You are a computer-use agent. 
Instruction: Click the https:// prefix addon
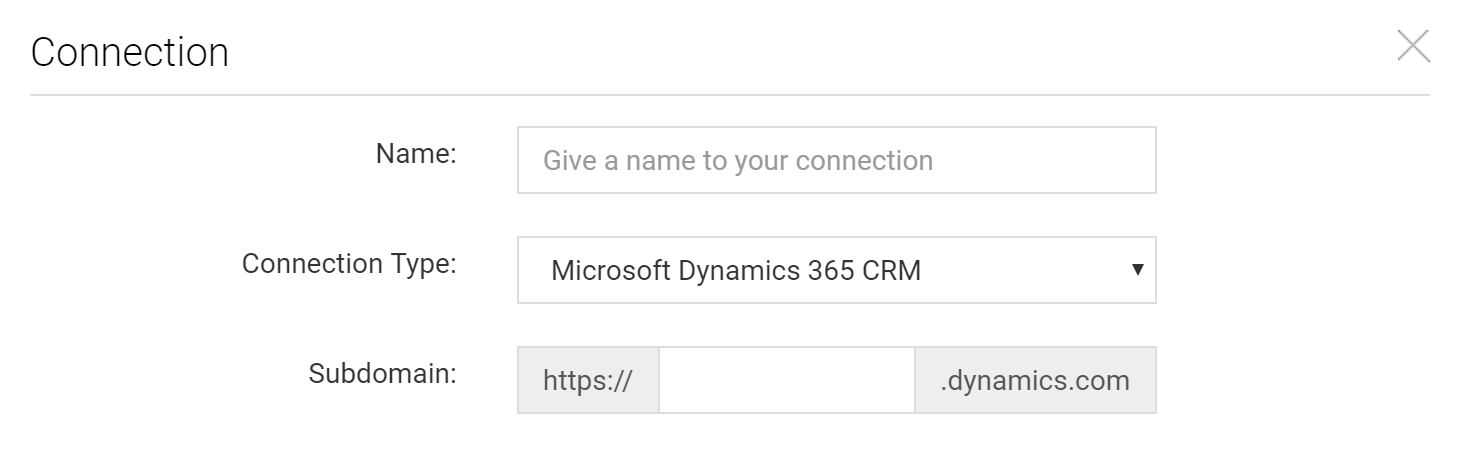click(588, 380)
